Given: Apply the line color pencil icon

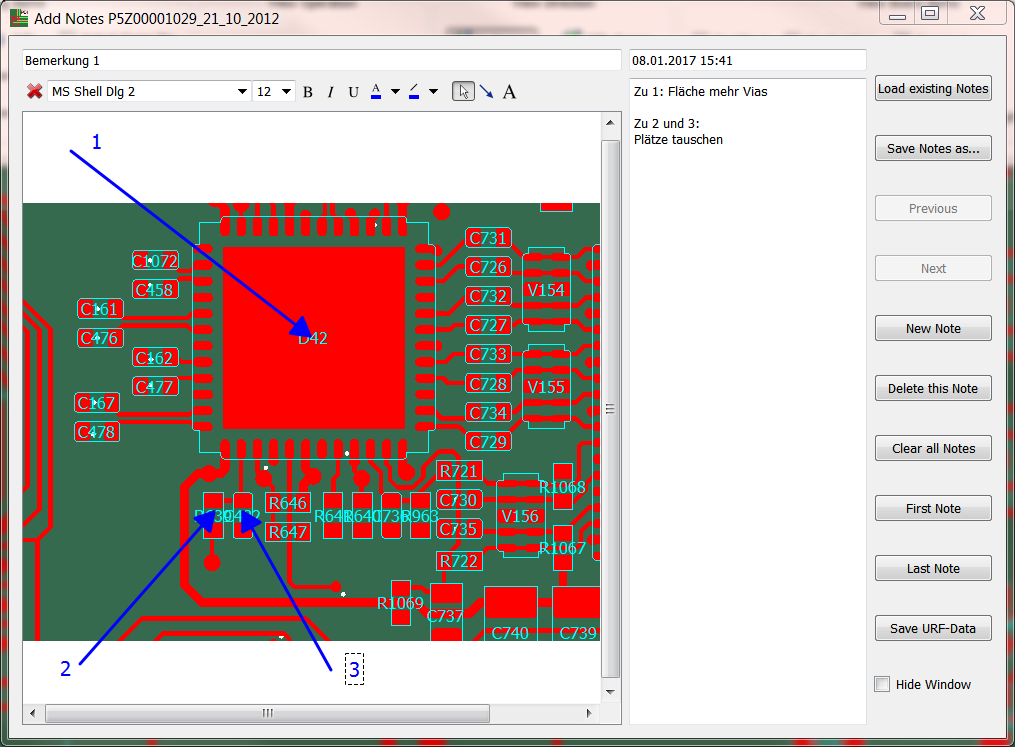Looking at the screenshot, I should (x=414, y=91).
